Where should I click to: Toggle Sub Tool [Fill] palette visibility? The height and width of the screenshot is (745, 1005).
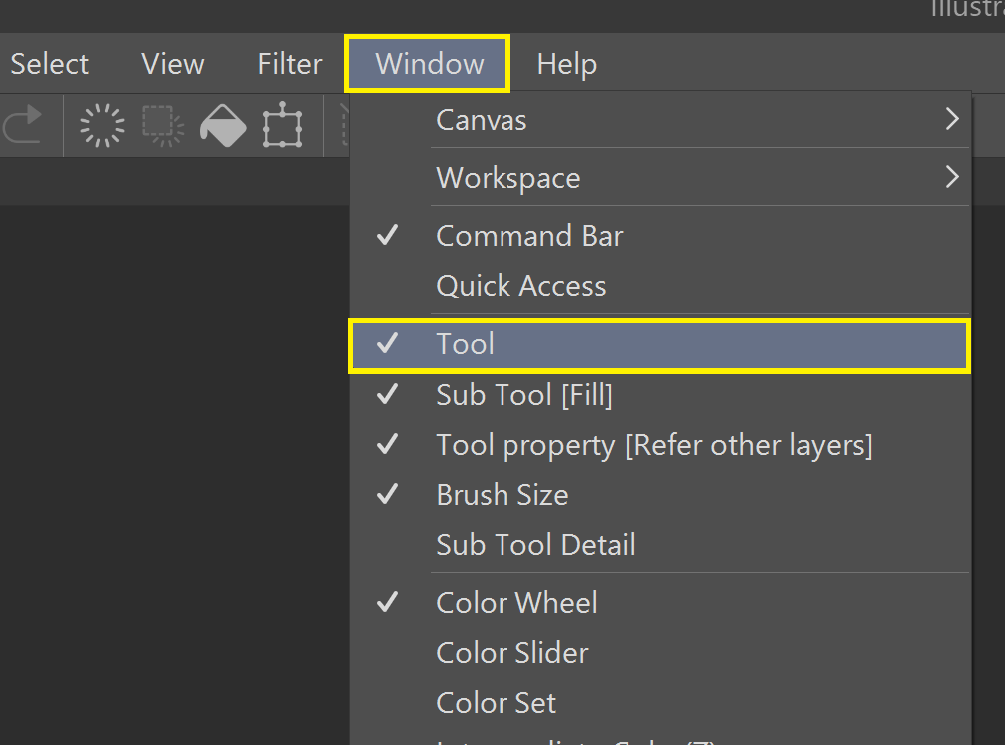coord(524,395)
